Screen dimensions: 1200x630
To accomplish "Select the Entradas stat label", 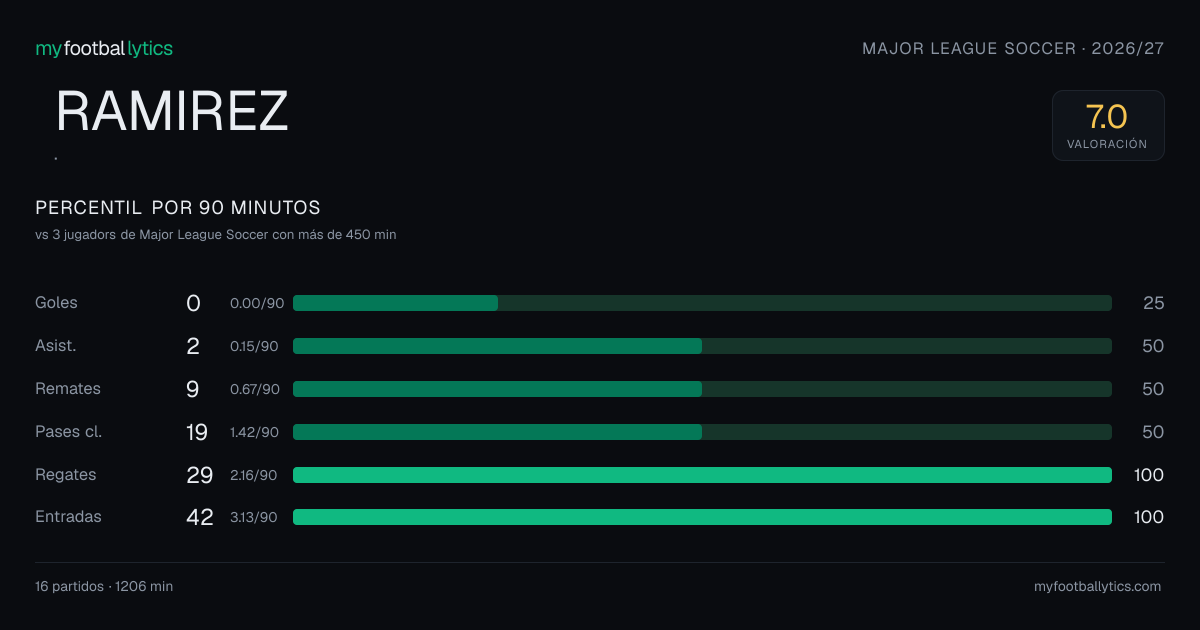I will click(68, 517).
